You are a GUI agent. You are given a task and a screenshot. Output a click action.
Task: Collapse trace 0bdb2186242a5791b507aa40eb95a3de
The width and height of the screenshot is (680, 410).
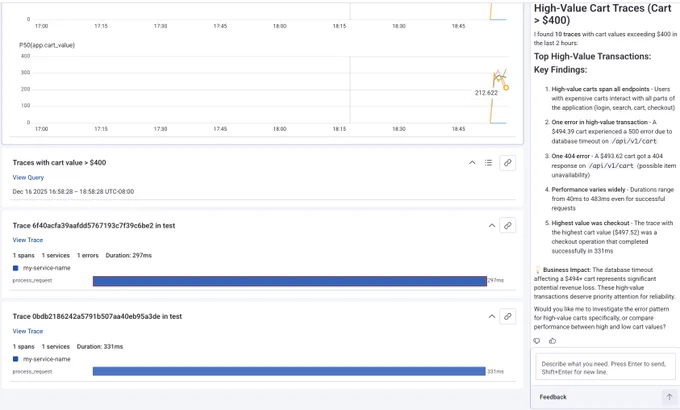pos(492,316)
